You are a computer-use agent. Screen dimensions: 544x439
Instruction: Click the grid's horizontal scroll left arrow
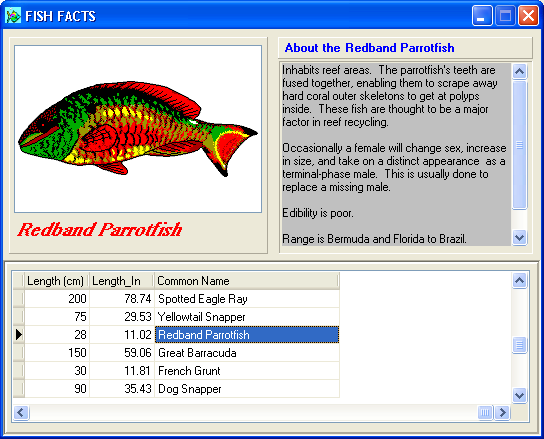click(x=21, y=413)
